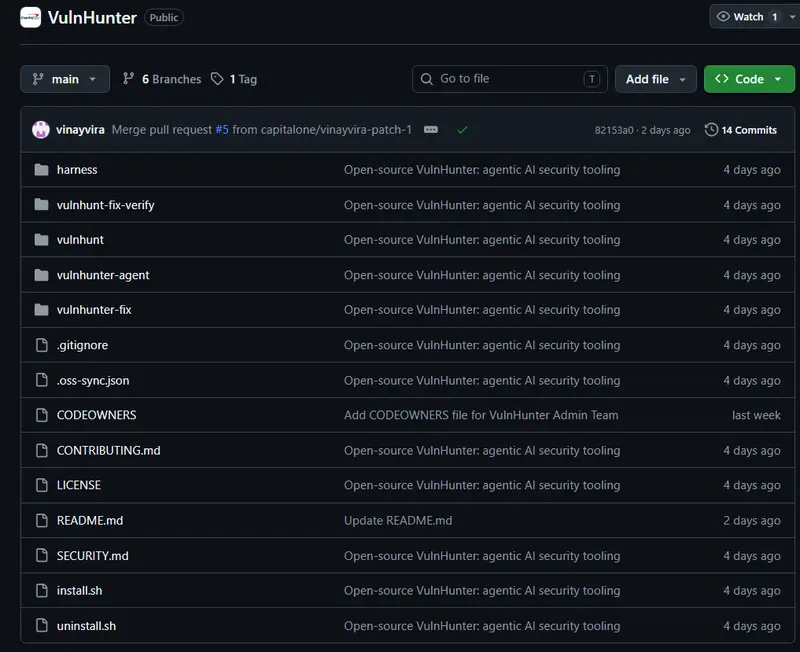Show the green check status details
800x652 pixels.
coord(462,130)
